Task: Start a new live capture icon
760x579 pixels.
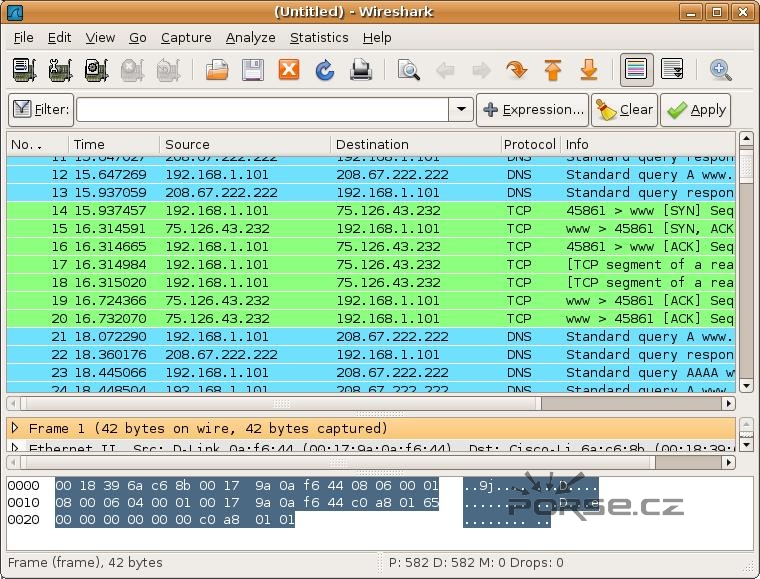Action: point(96,70)
